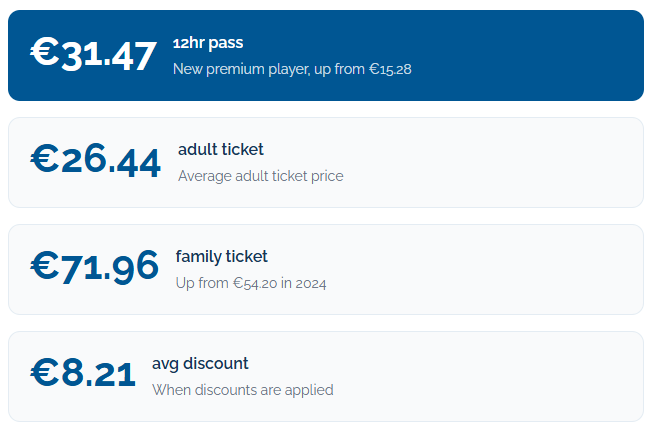Select the 12hr pass card
Screen dimensions: 656x429
[325, 55]
